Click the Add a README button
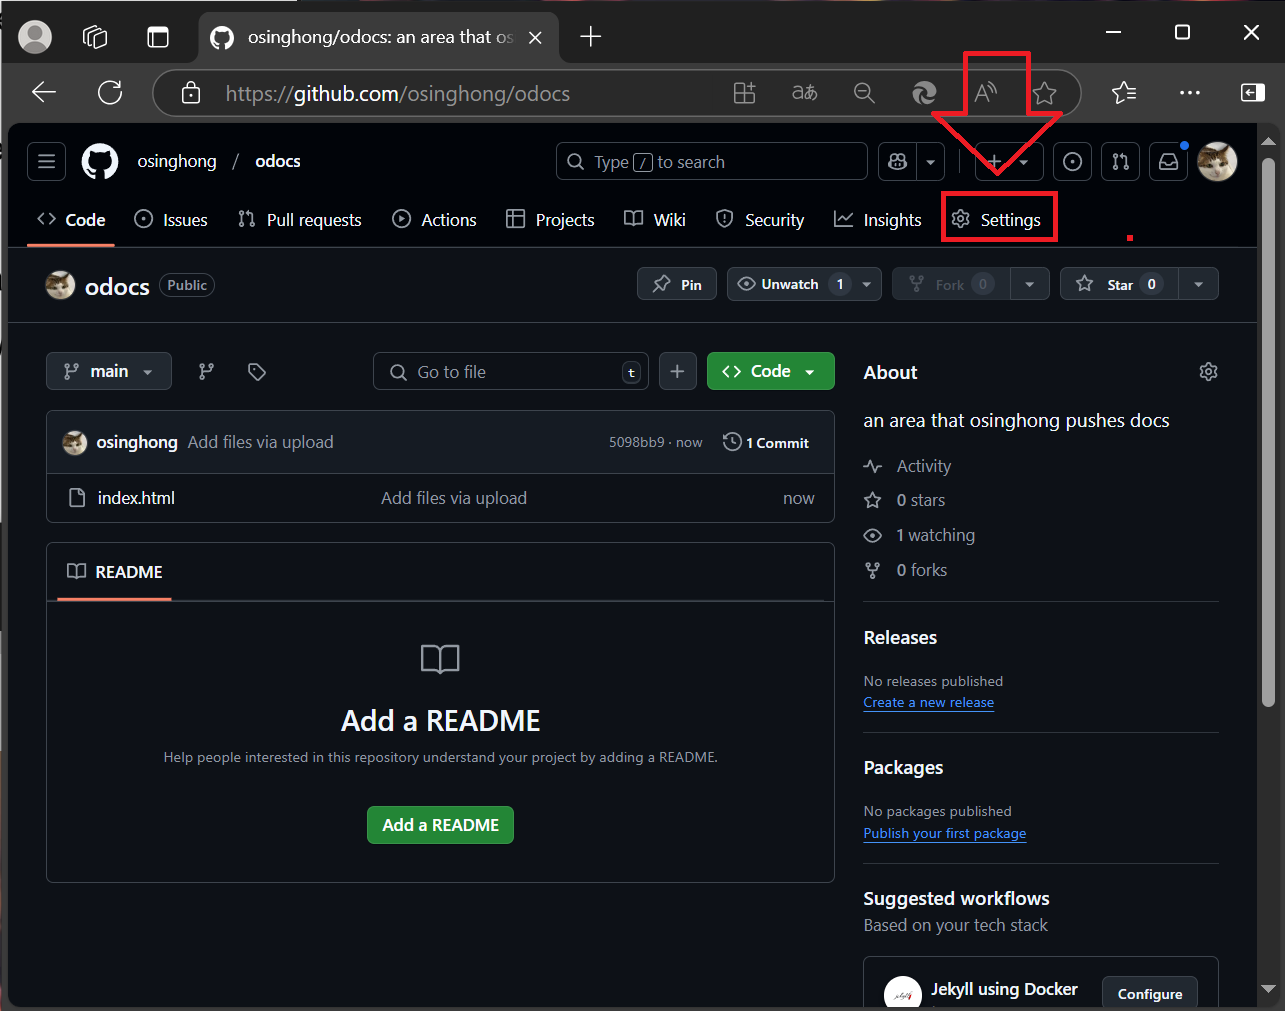 point(440,825)
